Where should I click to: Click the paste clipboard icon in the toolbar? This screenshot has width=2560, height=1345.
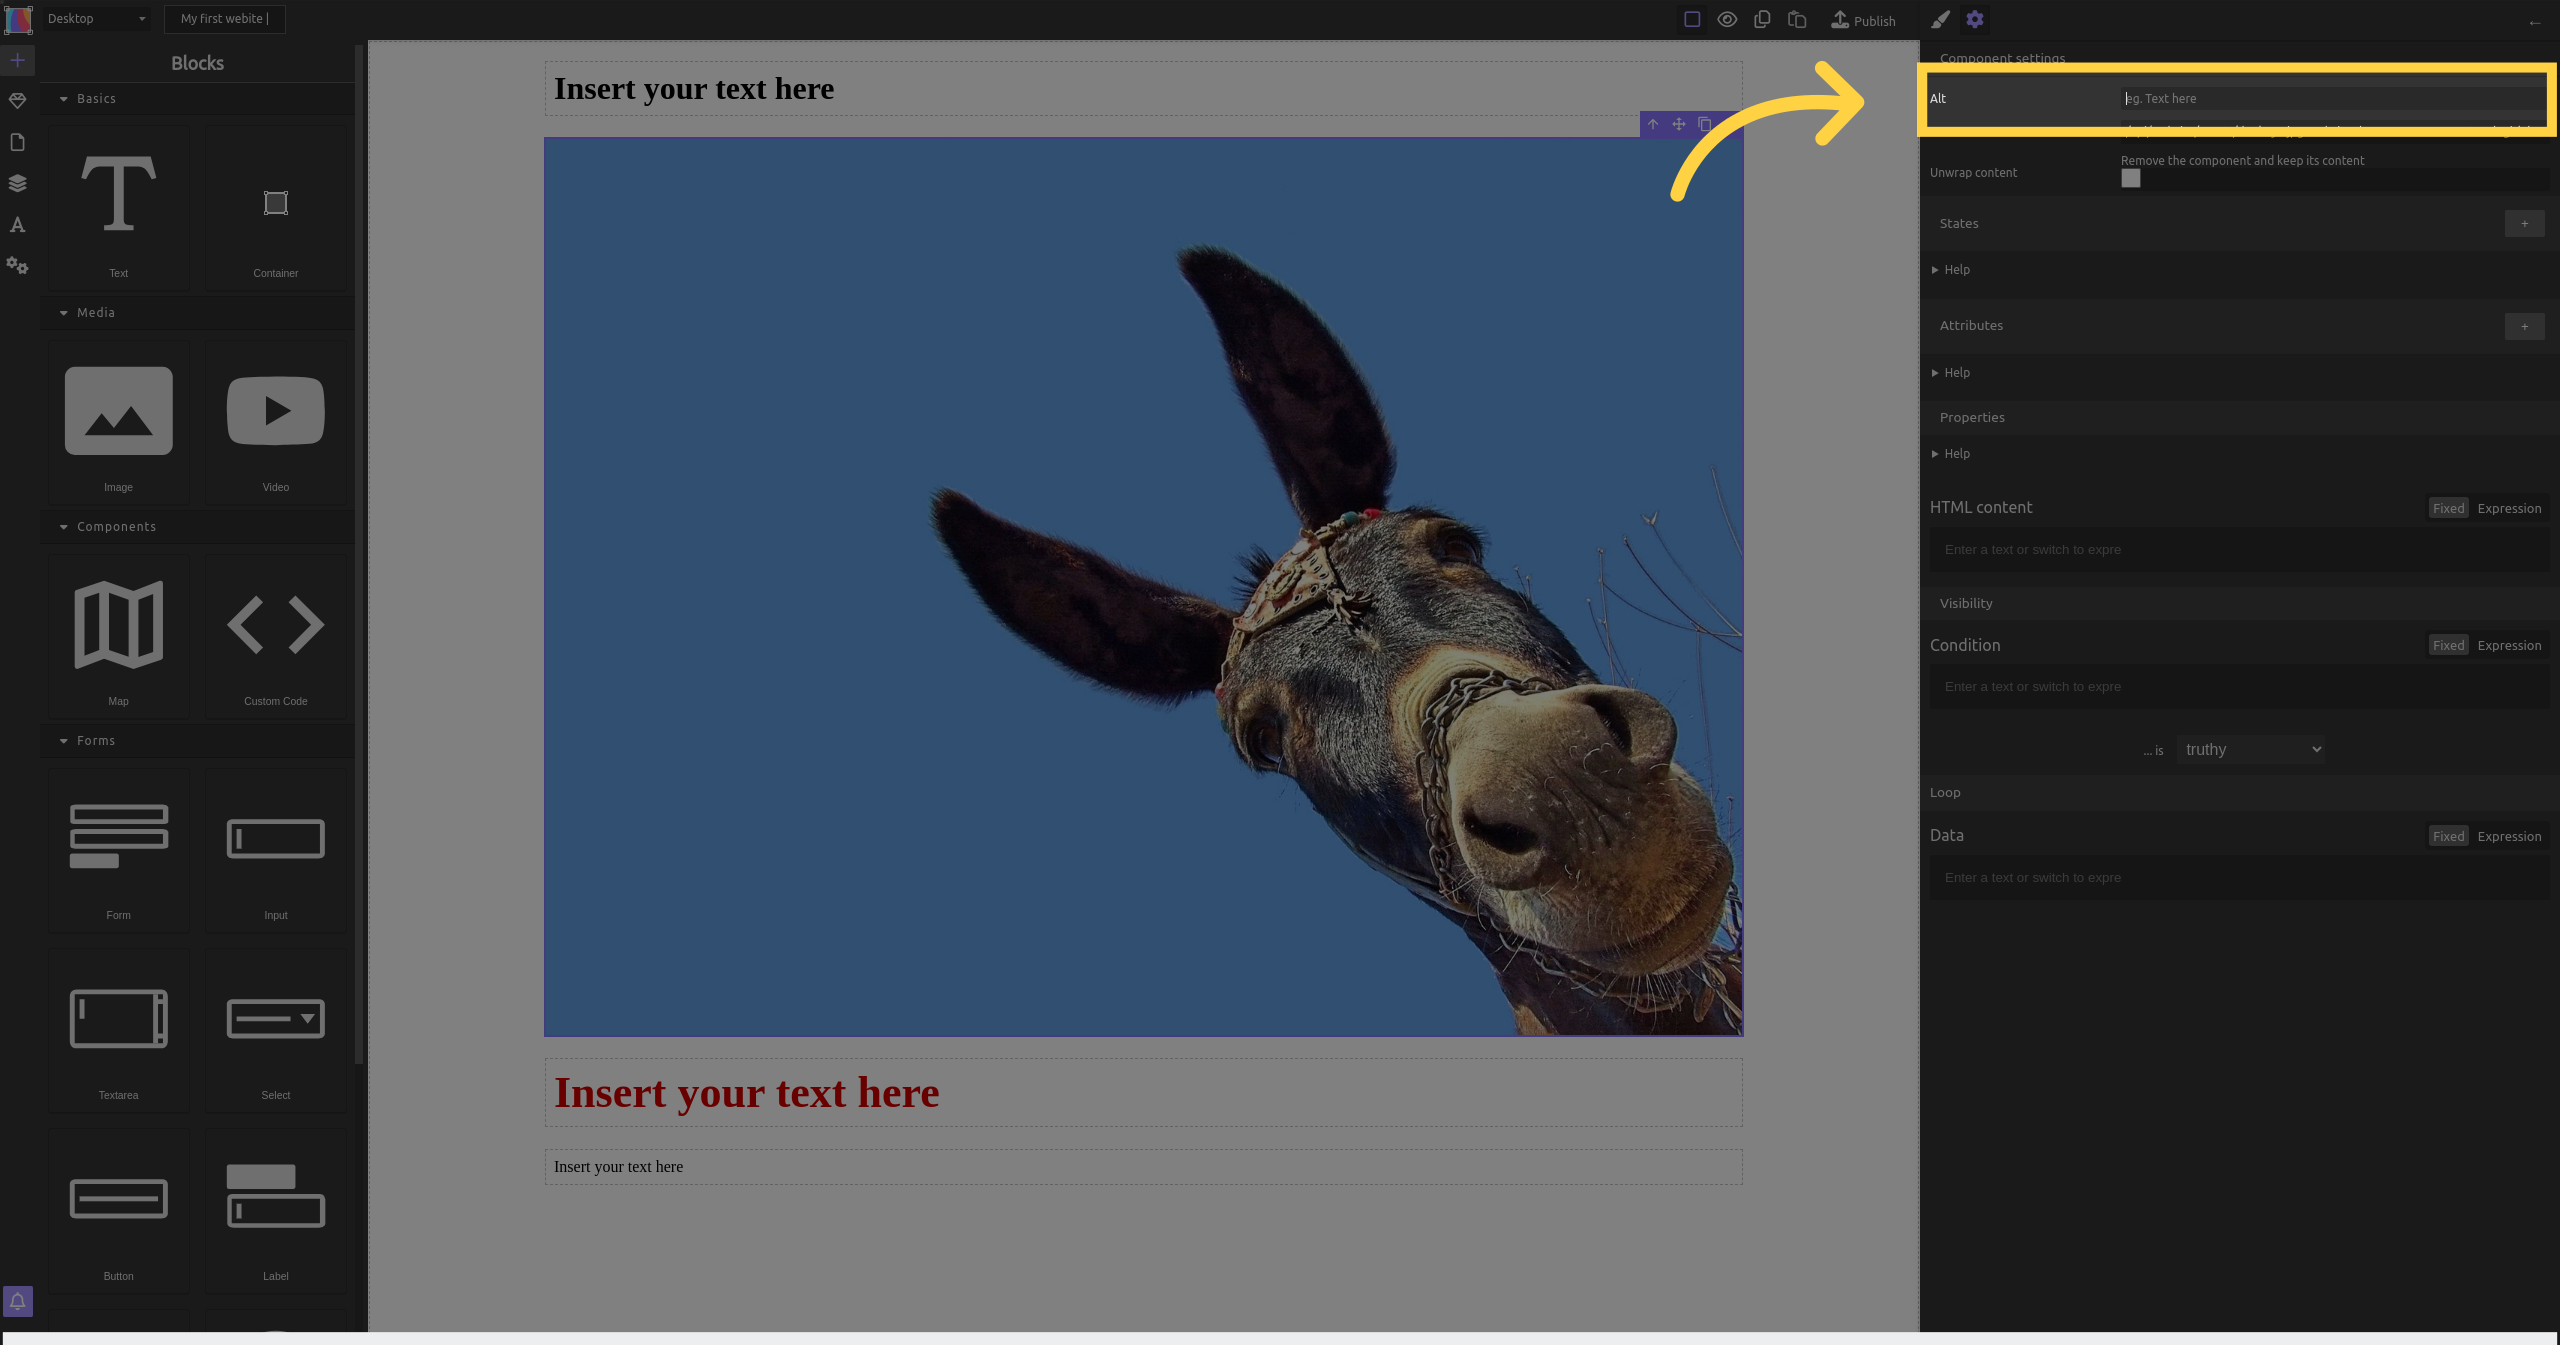pyautogui.click(x=1797, y=19)
